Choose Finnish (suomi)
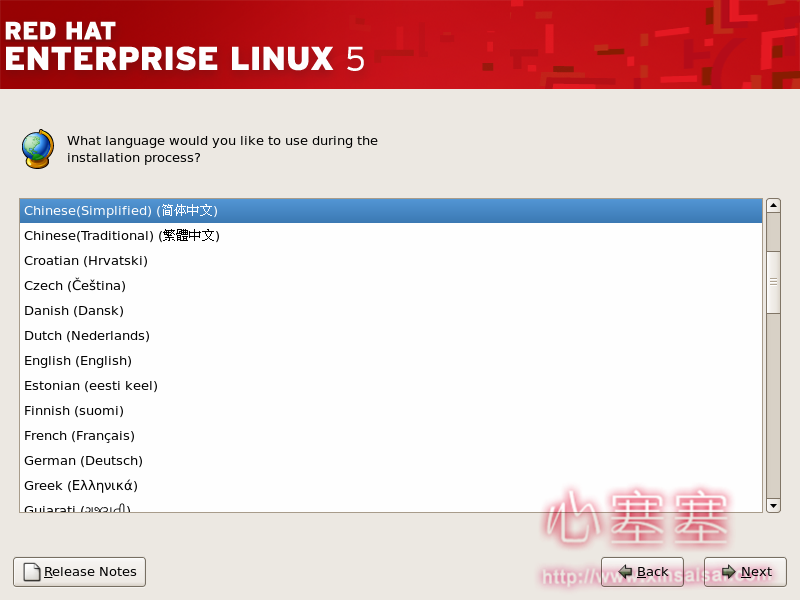This screenshot has width=800, height=600. pos(391,411)
